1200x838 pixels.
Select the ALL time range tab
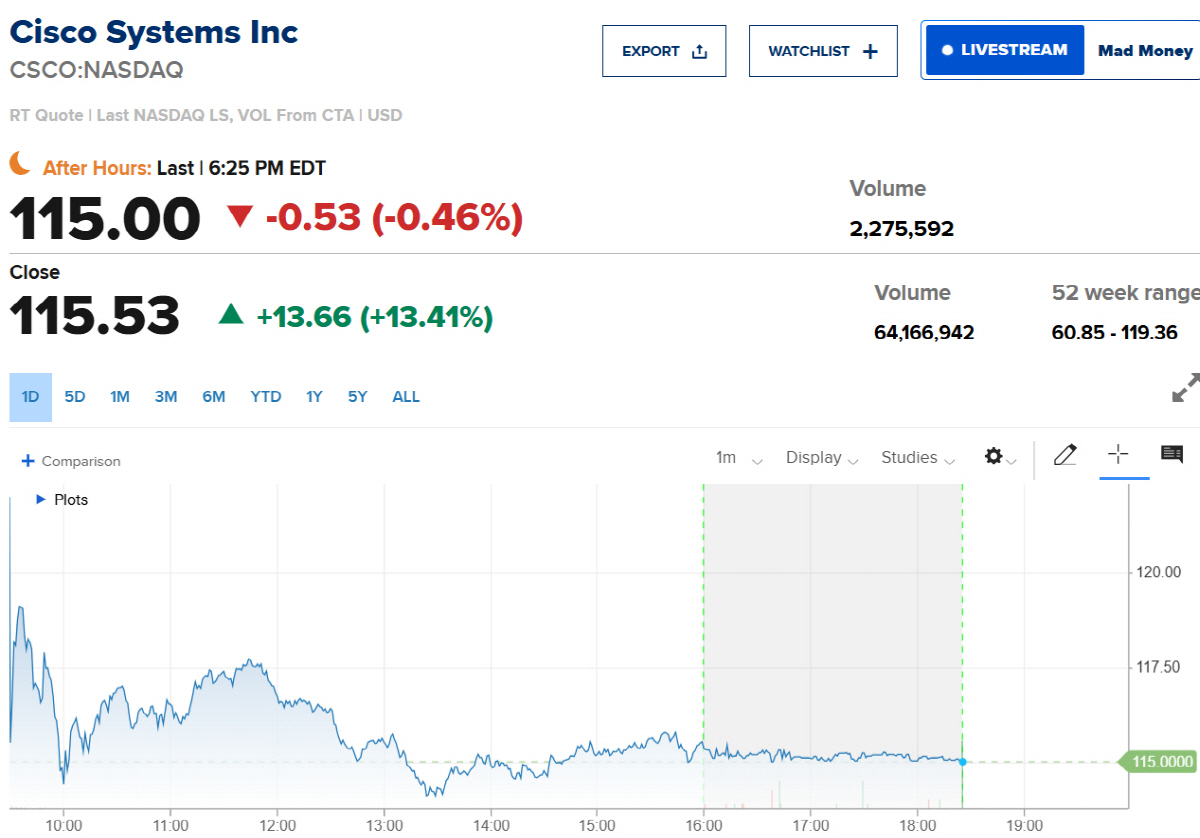tap(406, 397)
